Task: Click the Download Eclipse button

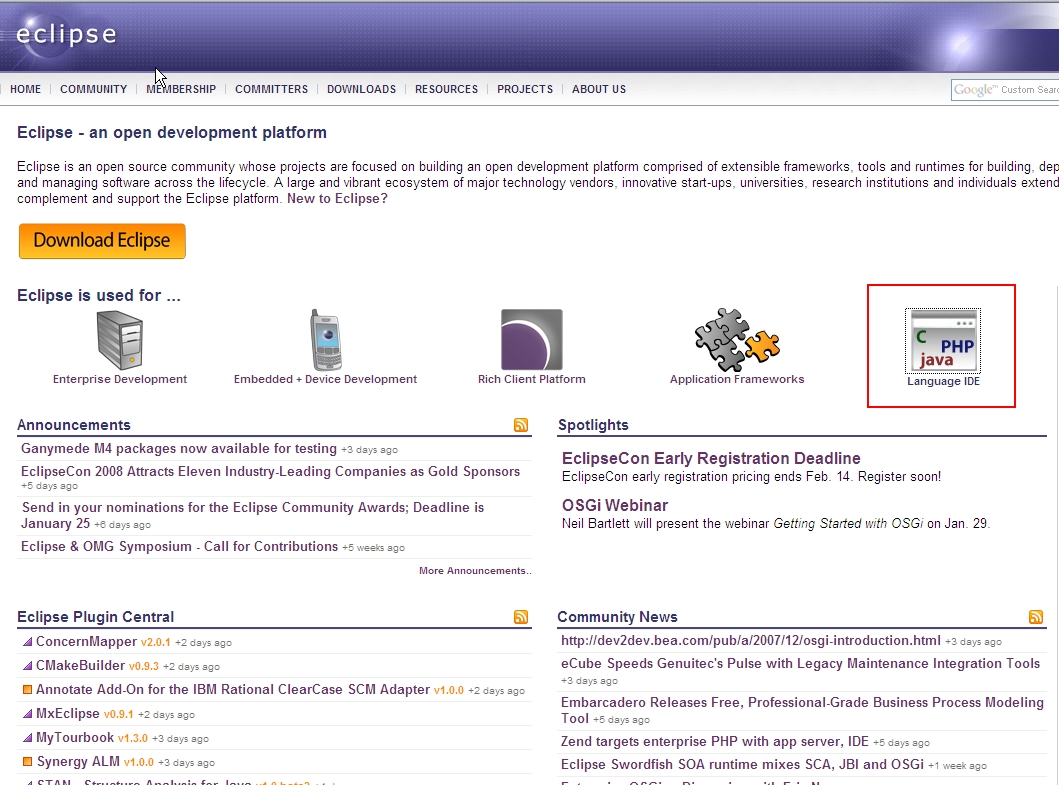Action: click(102, 241)
